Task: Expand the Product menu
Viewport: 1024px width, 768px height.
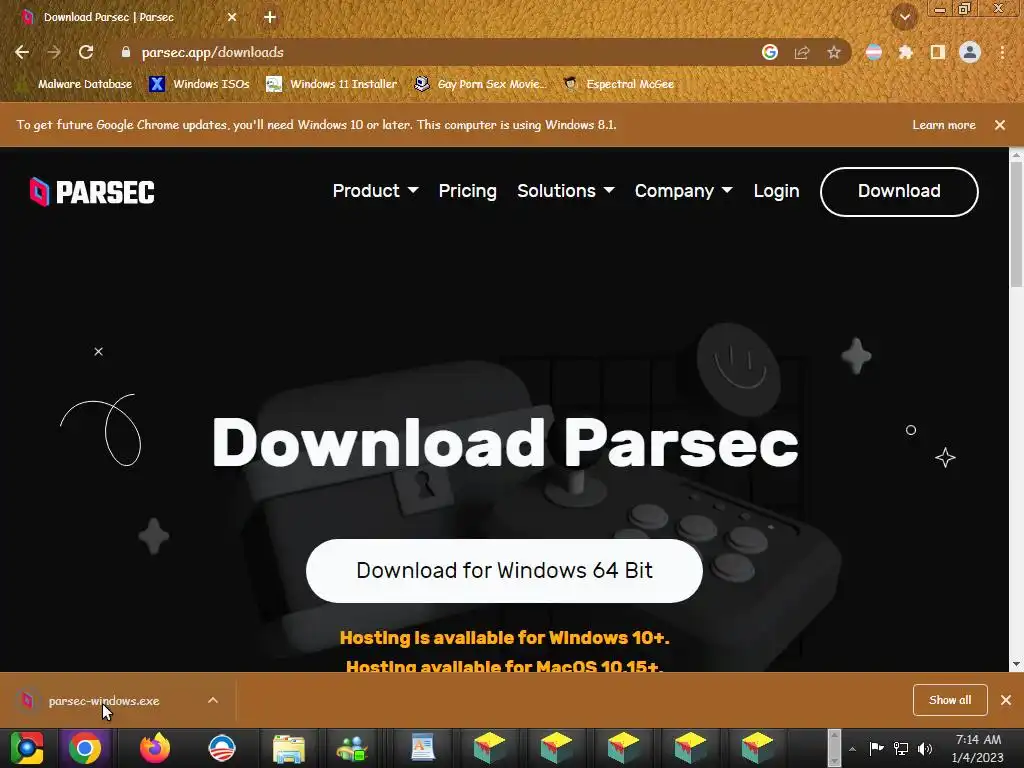Action: pos(376,191)
